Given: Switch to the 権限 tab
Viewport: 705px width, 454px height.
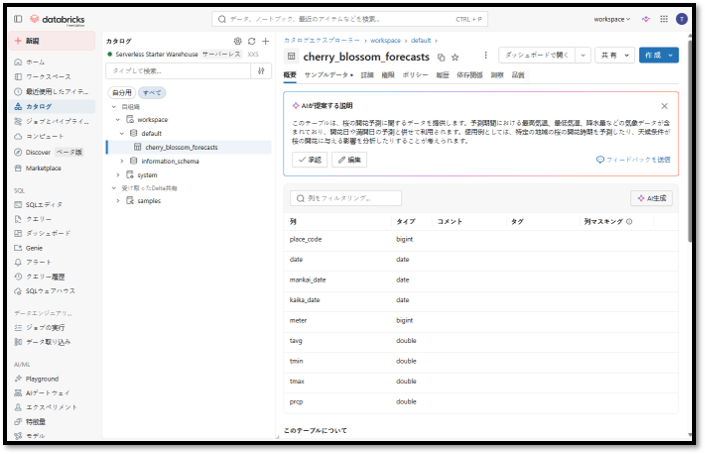Looking at the screenshot, I should 388,75.
